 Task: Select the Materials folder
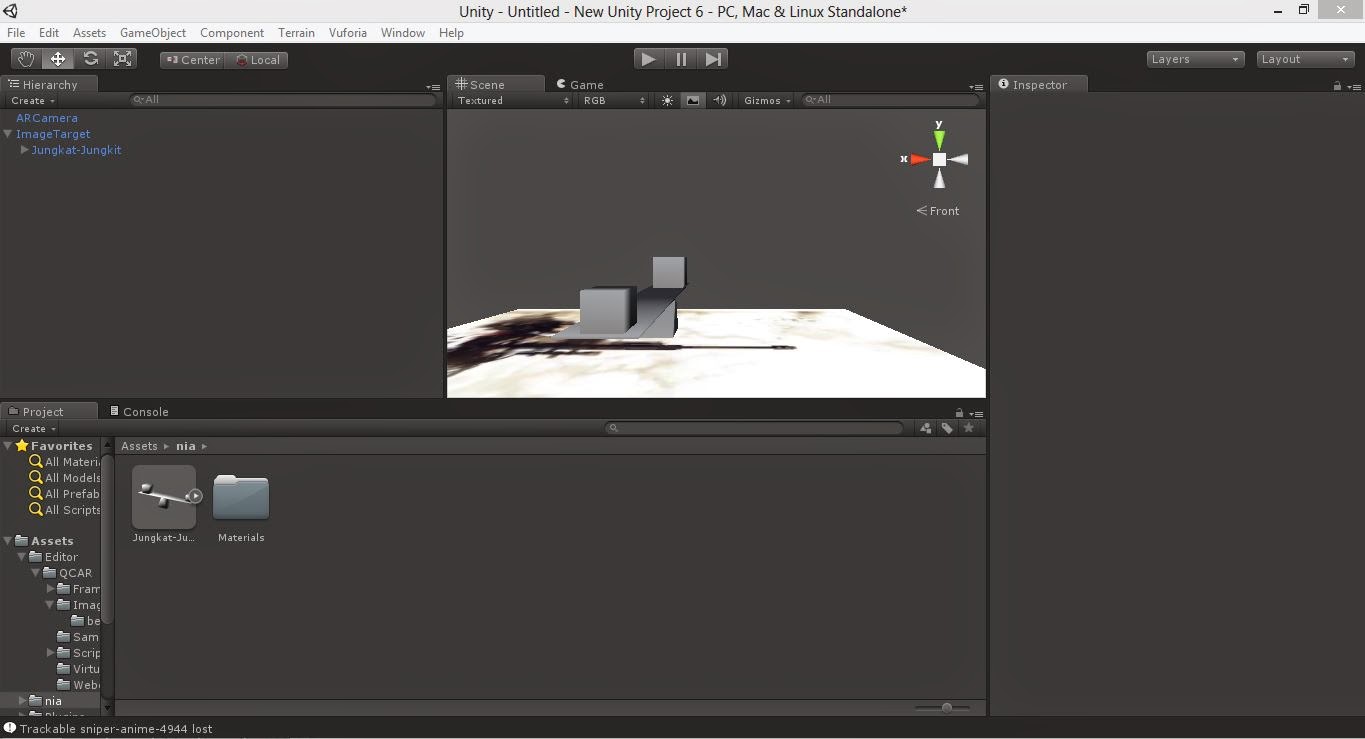click(x=241, y=498)
